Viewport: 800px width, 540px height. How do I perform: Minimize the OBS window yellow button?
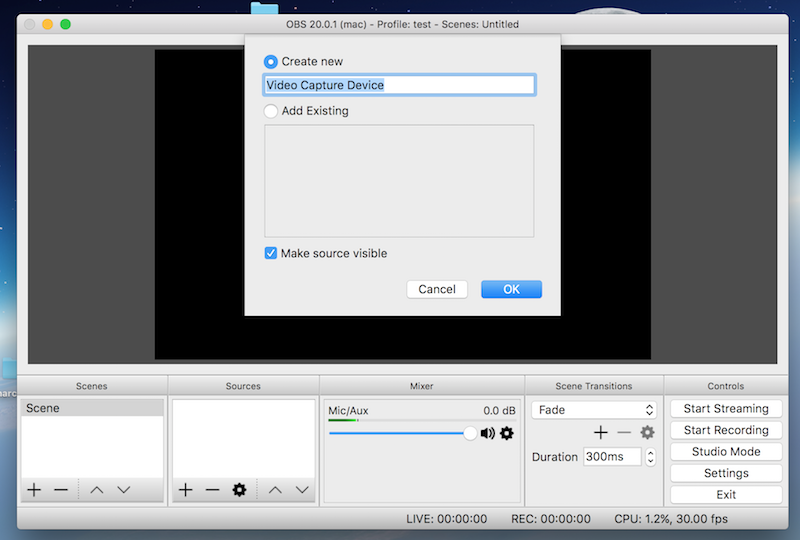point(47,24)
